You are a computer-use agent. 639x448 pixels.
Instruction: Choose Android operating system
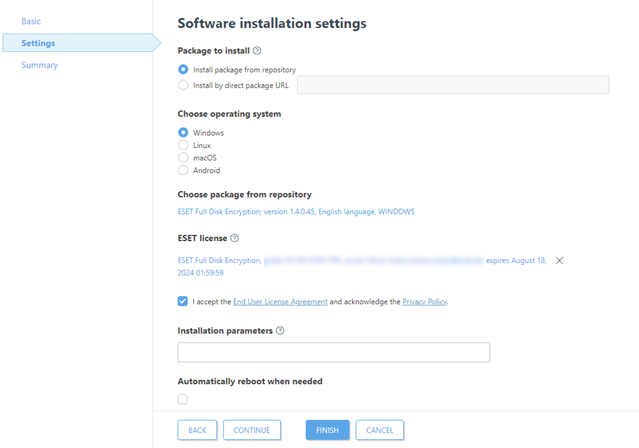[183, 170]
